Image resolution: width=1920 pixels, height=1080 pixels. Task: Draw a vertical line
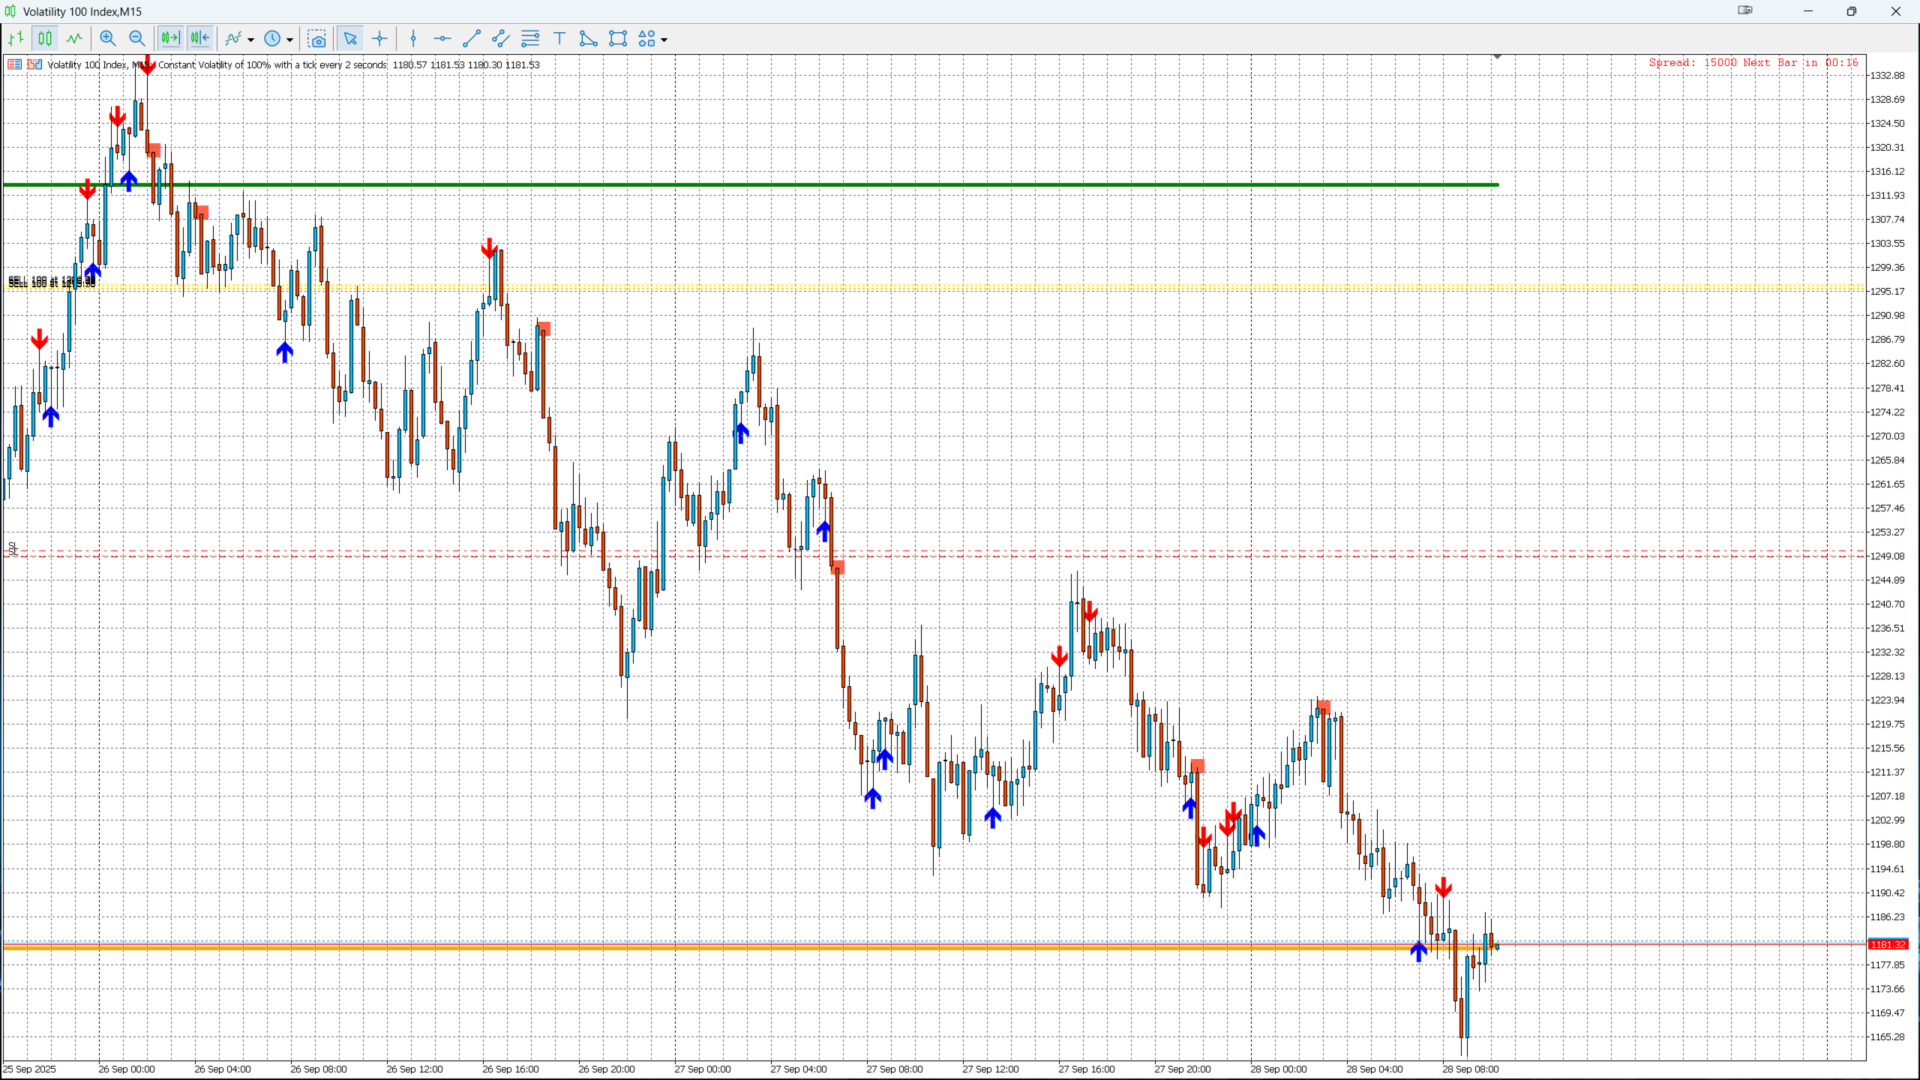pos(413,39)
